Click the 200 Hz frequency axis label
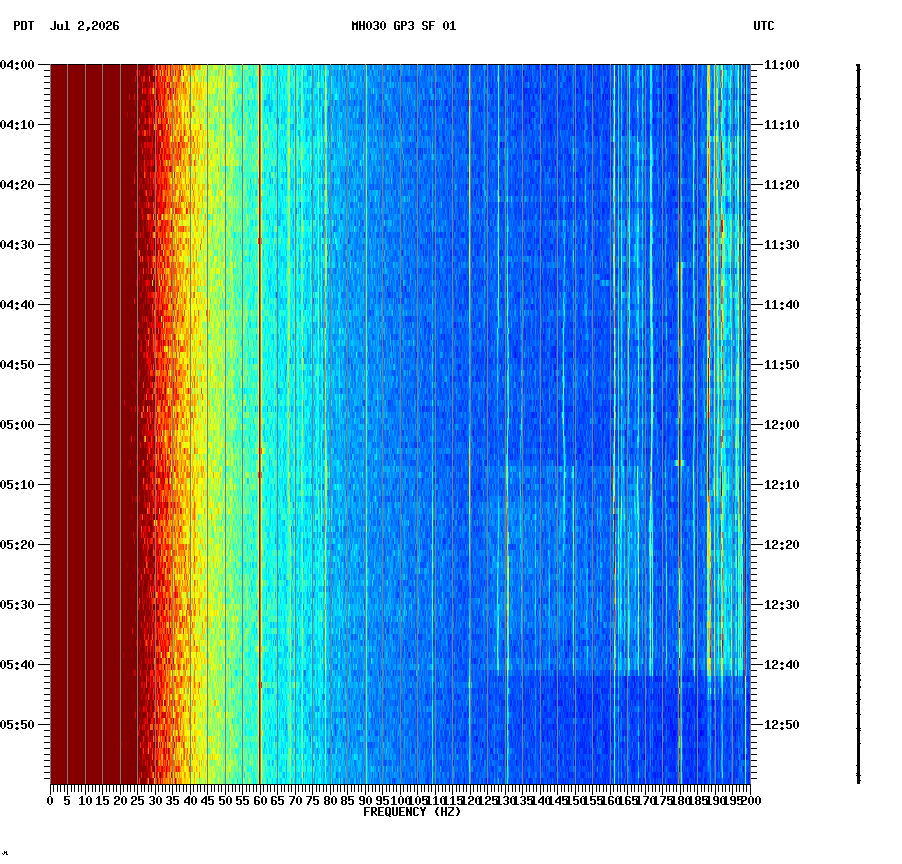Screen dimensions: 902x864 coord(751,801)
